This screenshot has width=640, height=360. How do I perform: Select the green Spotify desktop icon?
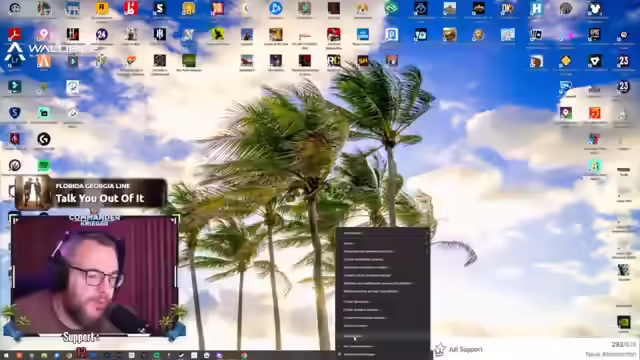coord(44,165)
